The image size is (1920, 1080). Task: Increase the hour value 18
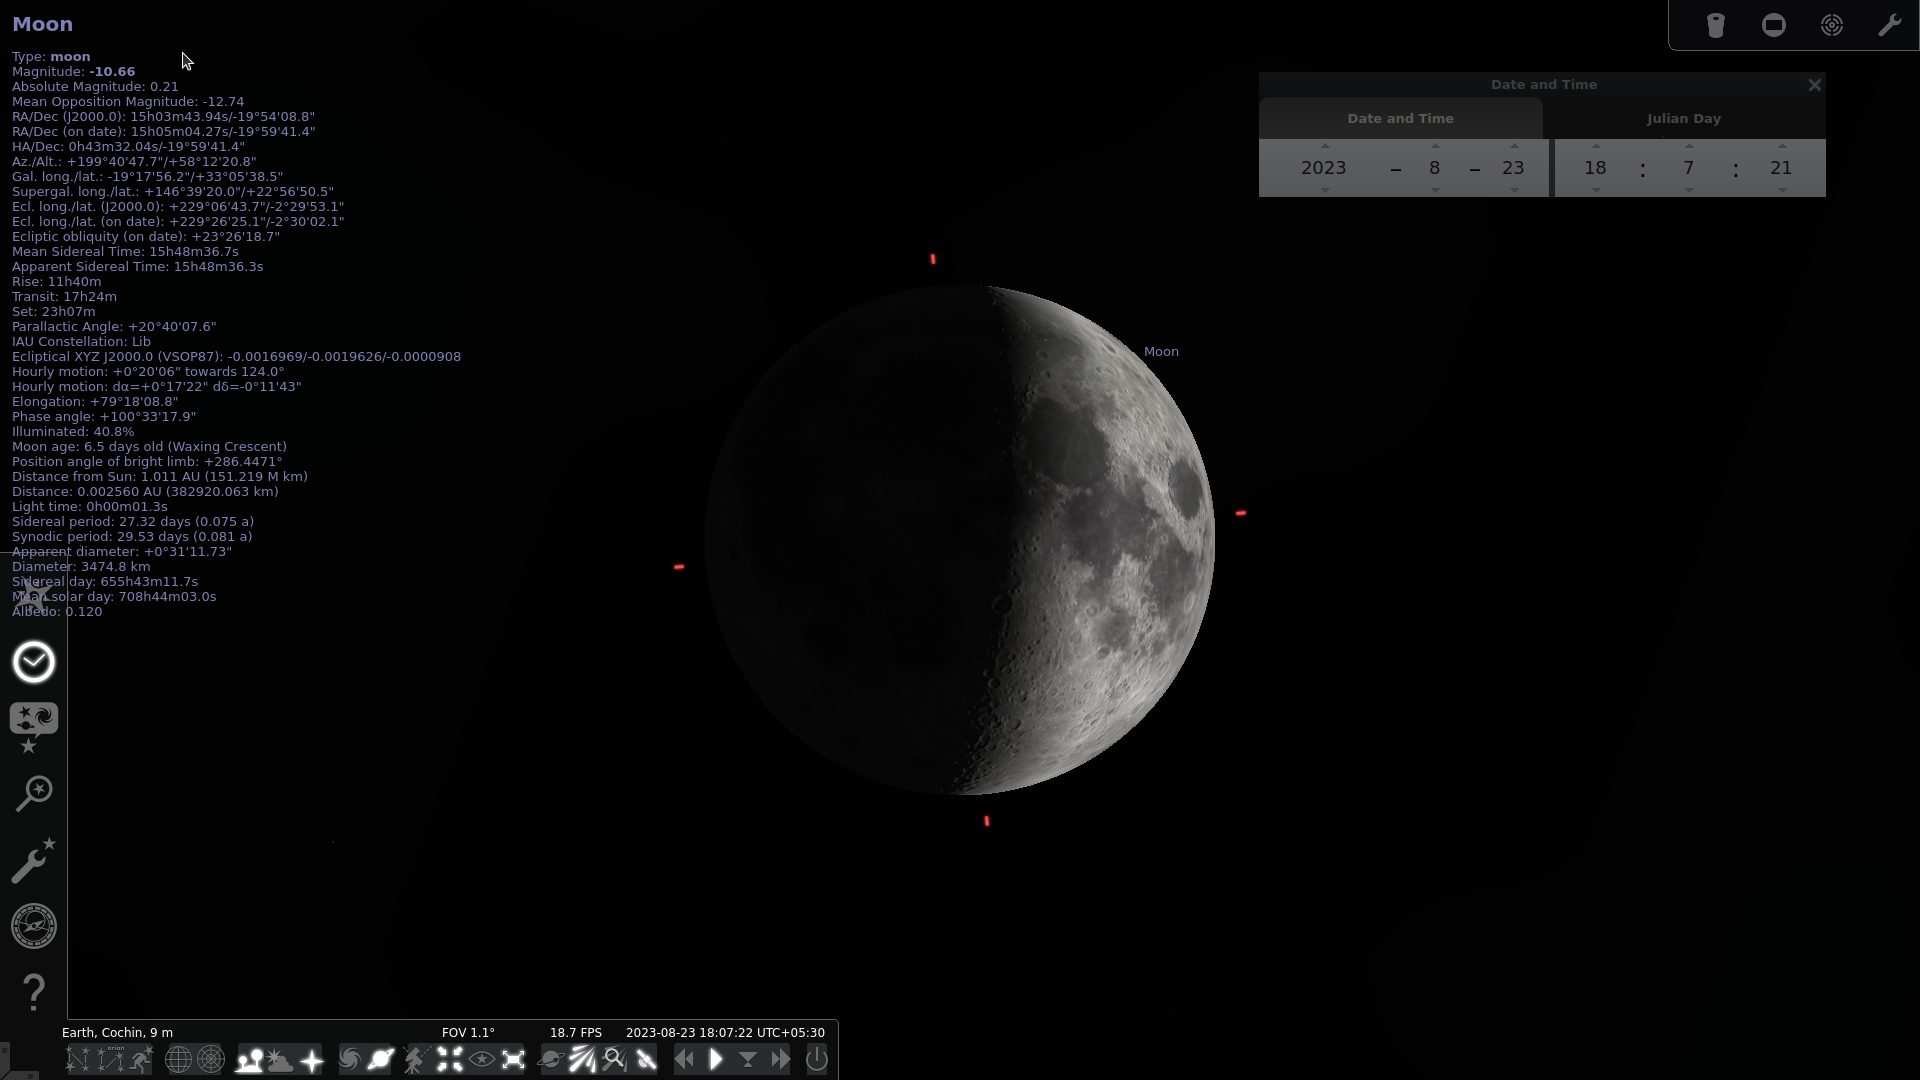(x=1596, y=147)
